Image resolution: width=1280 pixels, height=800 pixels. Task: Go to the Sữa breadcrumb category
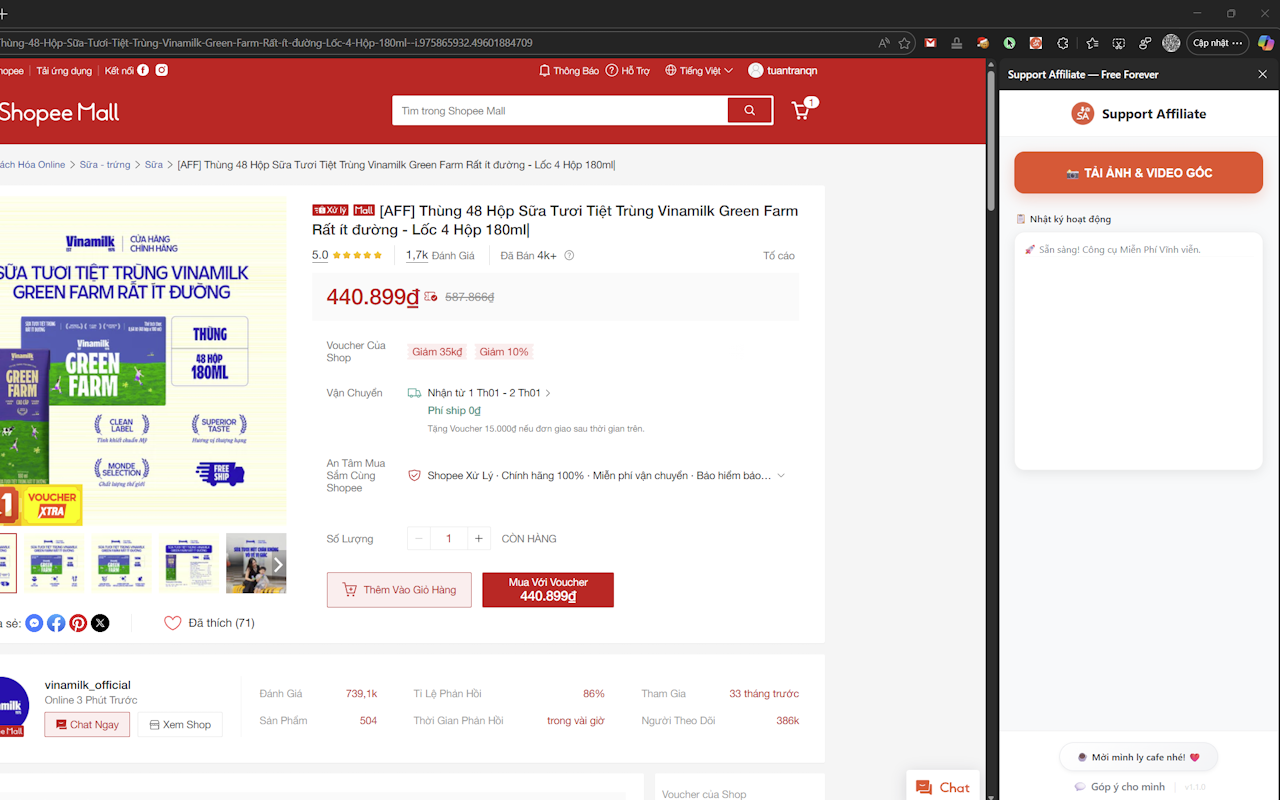pos(153,165)
